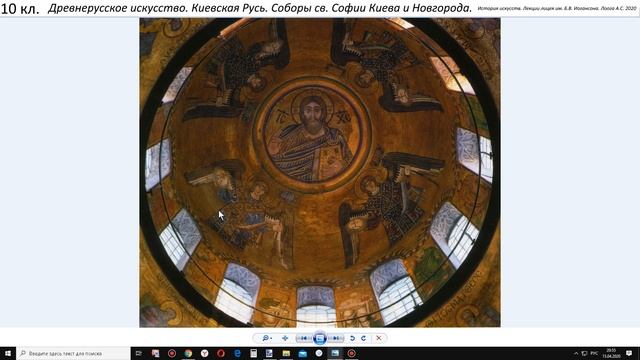Click the '10 кл.' label
The image size is (640, 360).
coord(20,9)
